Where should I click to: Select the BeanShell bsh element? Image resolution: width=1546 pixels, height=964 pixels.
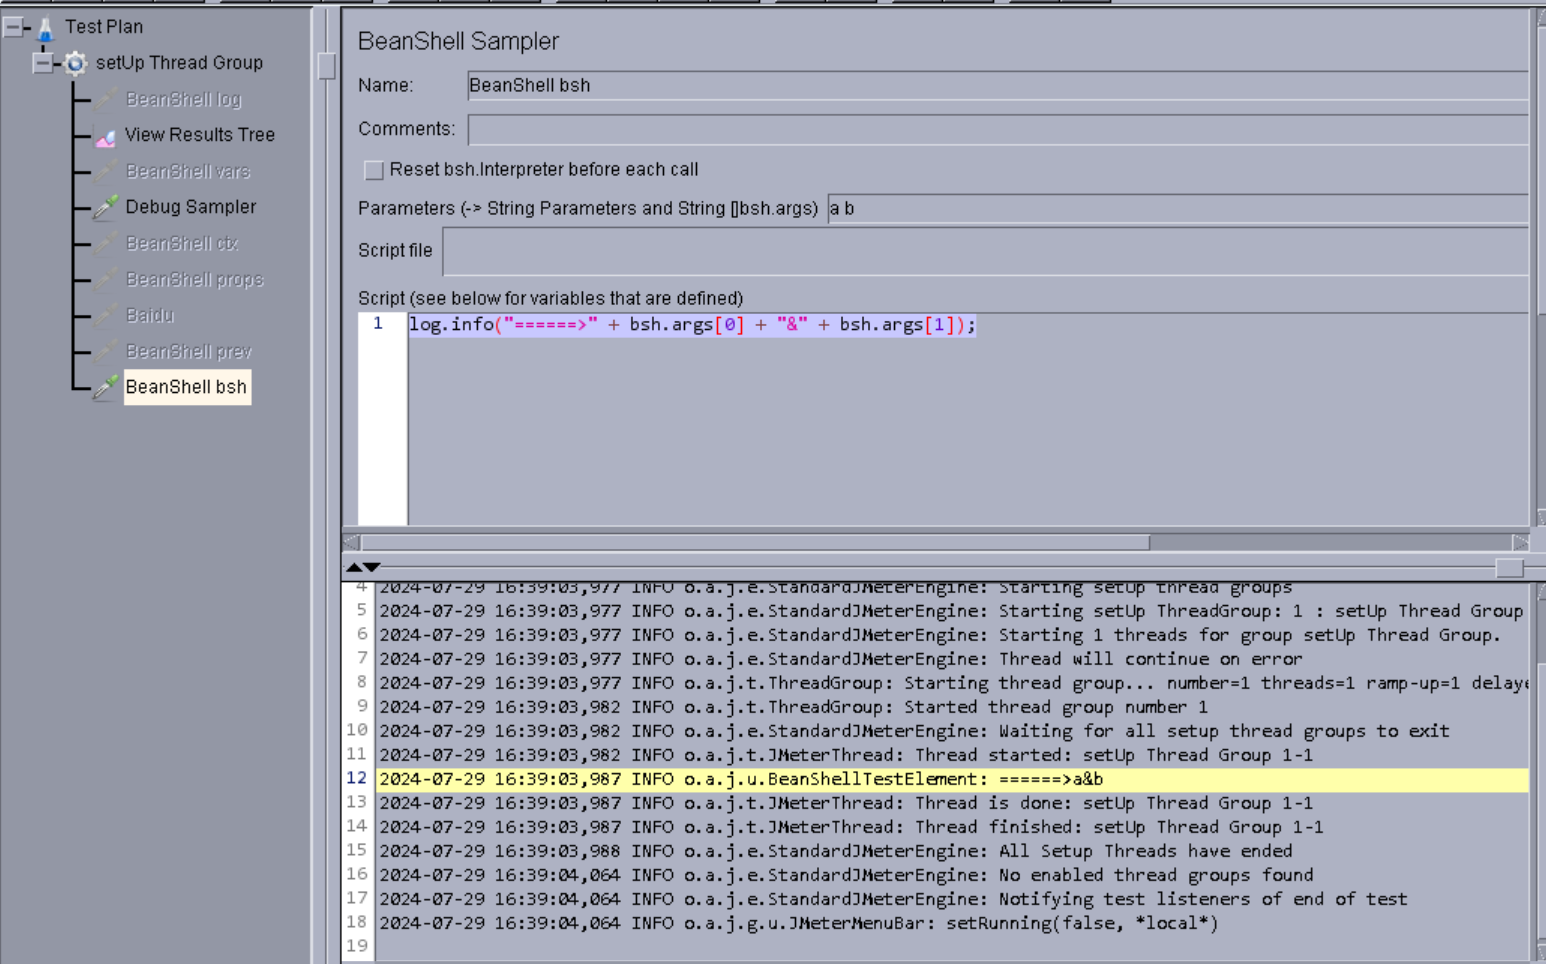coord(187,387)
